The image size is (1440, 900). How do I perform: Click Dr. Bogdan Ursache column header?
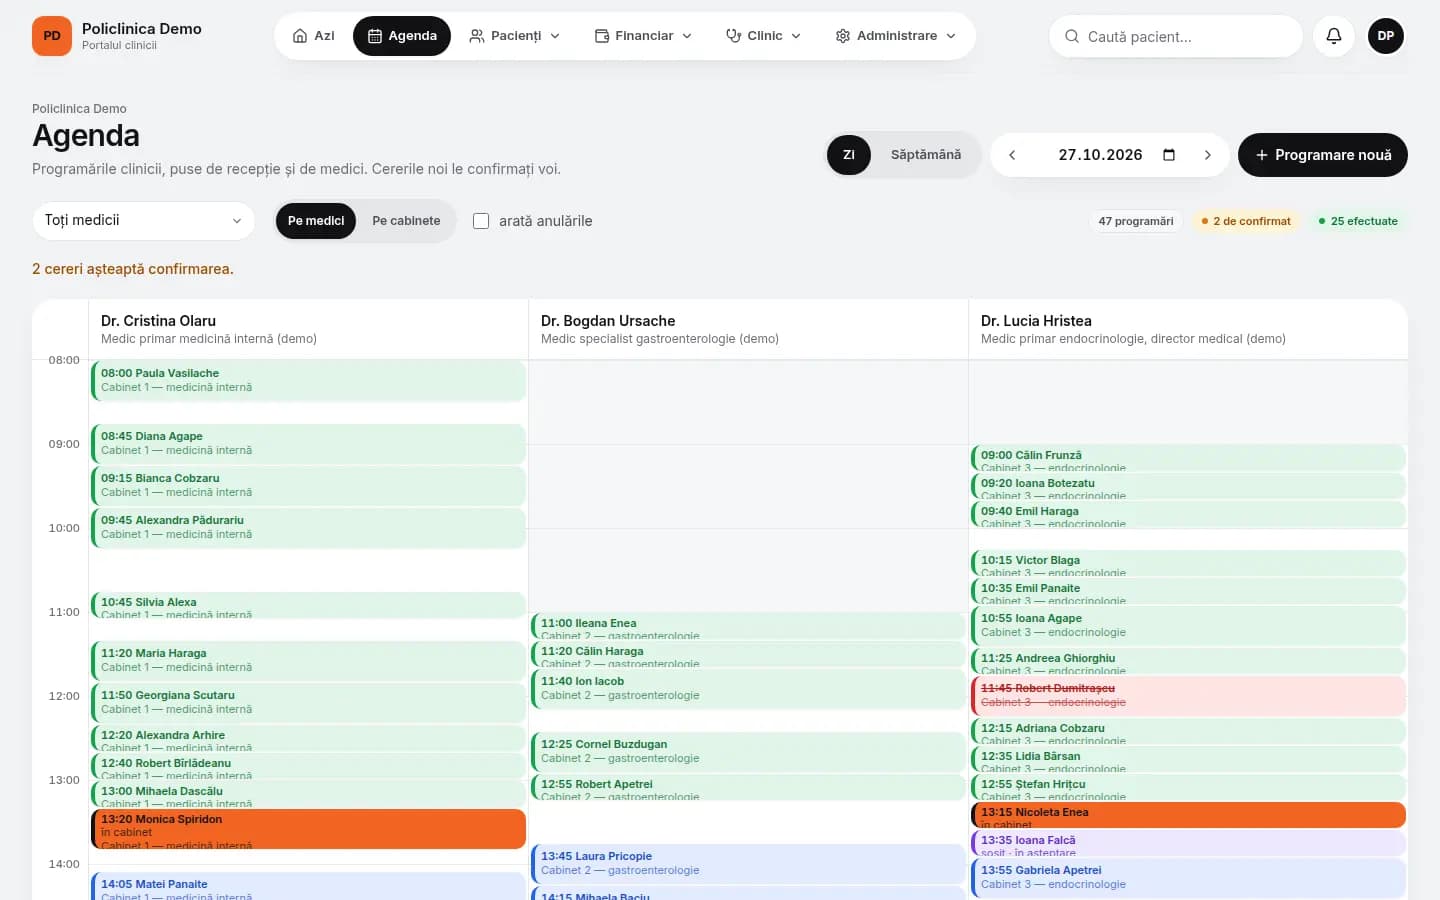point(748,329)
